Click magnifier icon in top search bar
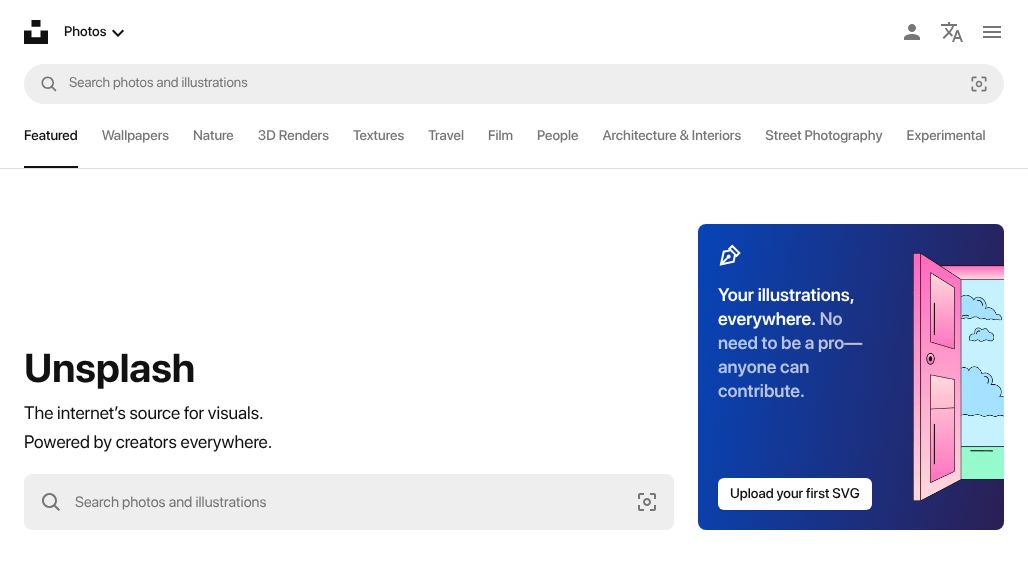This screenshot has height=578, width=1028. [x=48, y=84]
